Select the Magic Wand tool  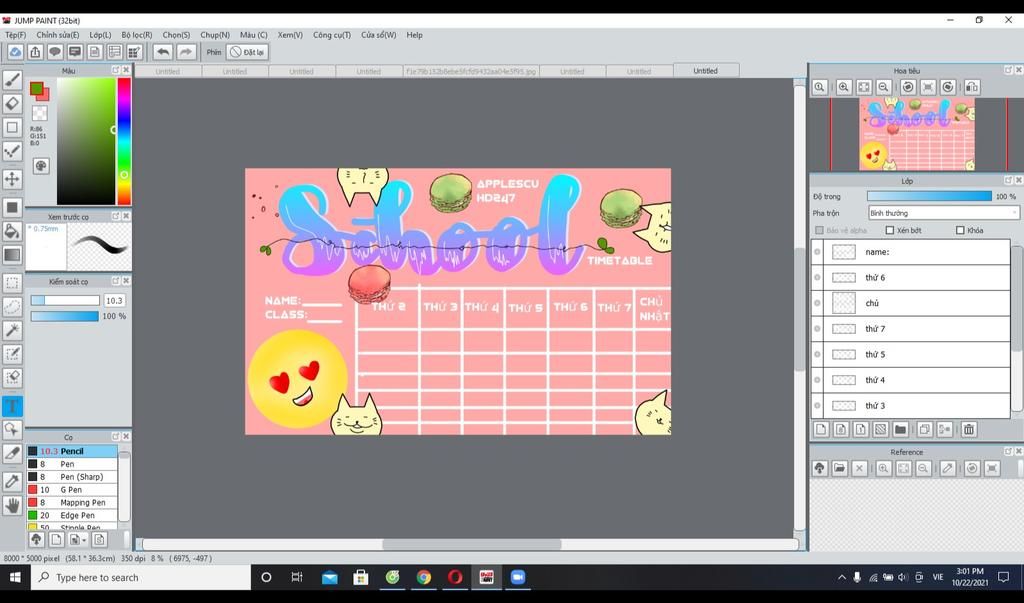pos(12,331)
